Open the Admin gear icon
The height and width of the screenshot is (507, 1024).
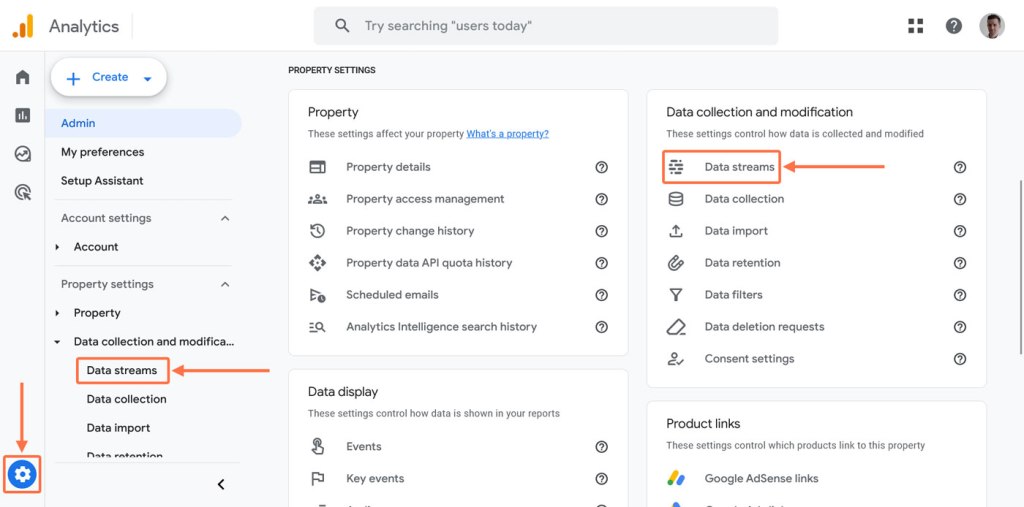click(x=22, y=474)
